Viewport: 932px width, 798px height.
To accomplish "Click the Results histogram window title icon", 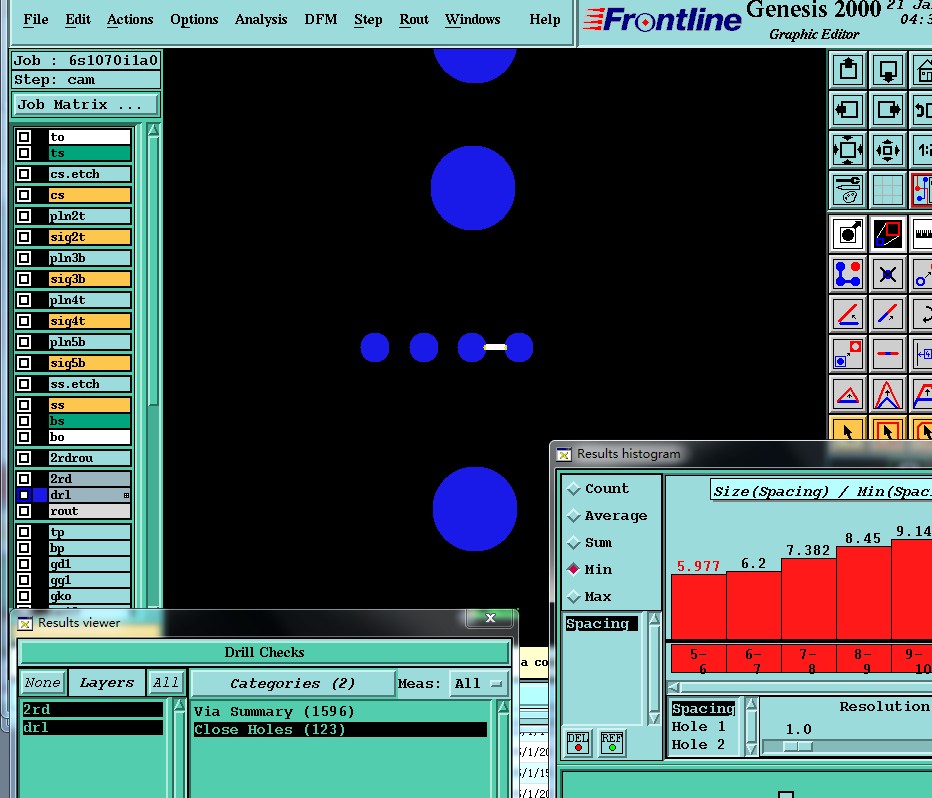I will point(564,455).
